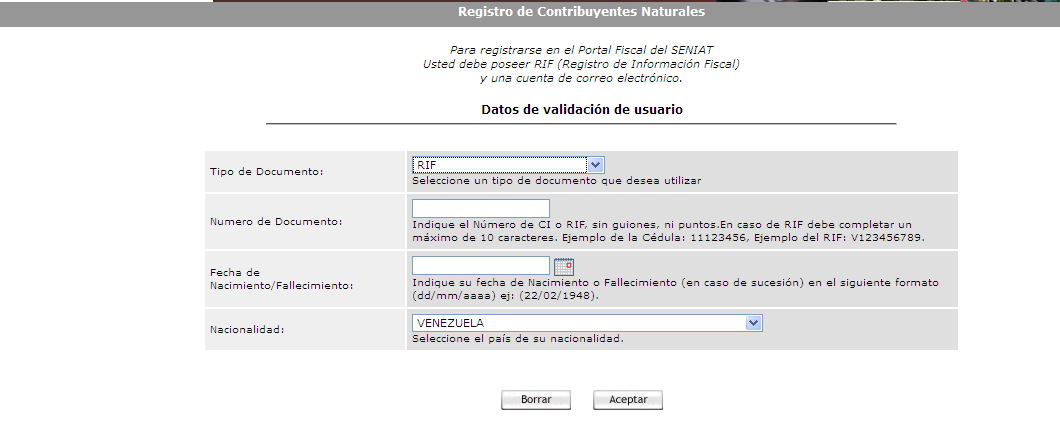This screenshot has width=1060, height=438.
Task: Focus the Numero de Documento input field
Action: 481,208
